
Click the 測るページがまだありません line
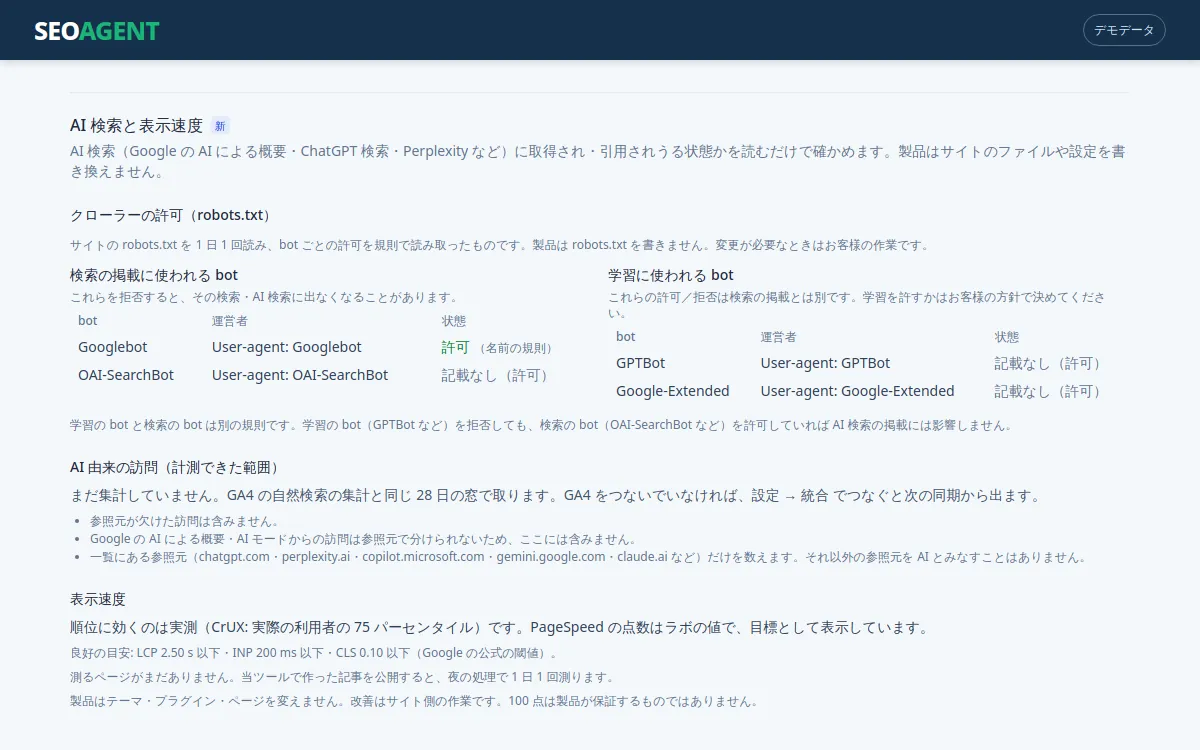tap(342, 677)
